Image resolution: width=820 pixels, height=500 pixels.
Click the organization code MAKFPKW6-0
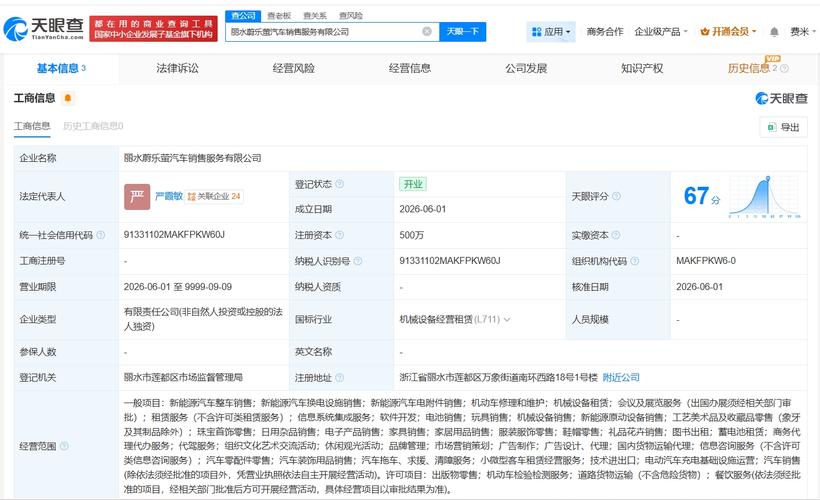[x=706, y=260]
